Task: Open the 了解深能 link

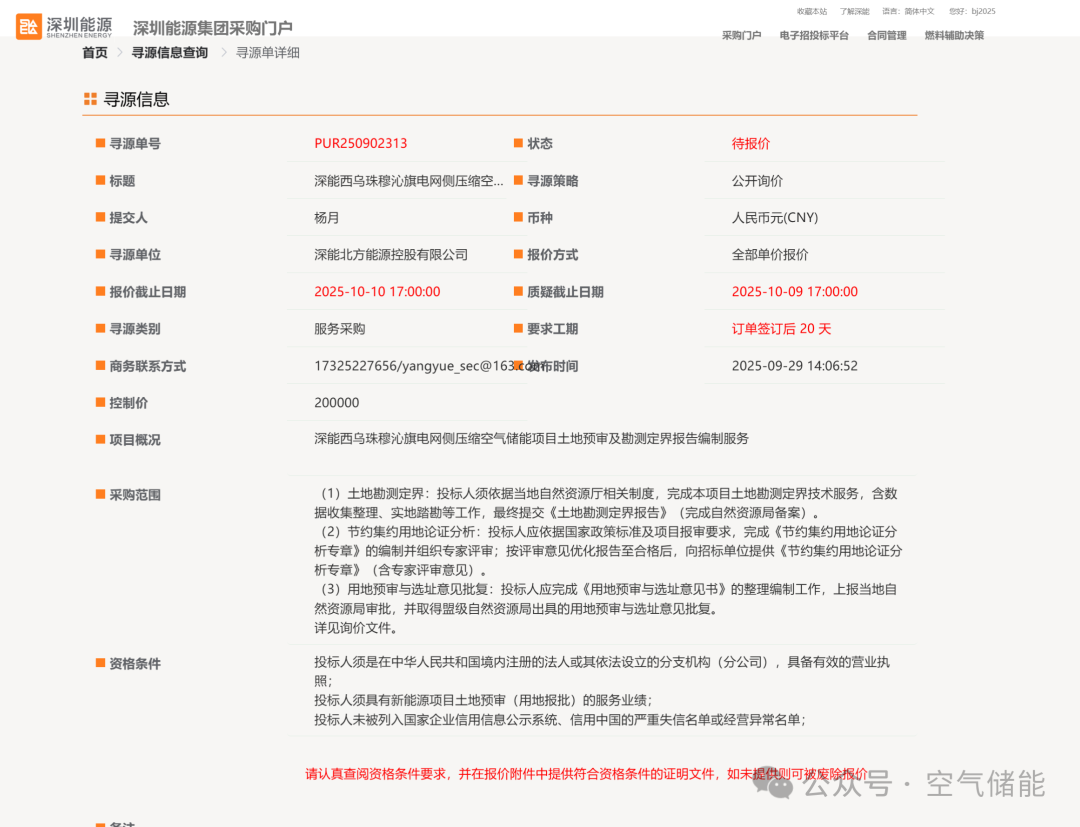Action: tap(854, 12)
